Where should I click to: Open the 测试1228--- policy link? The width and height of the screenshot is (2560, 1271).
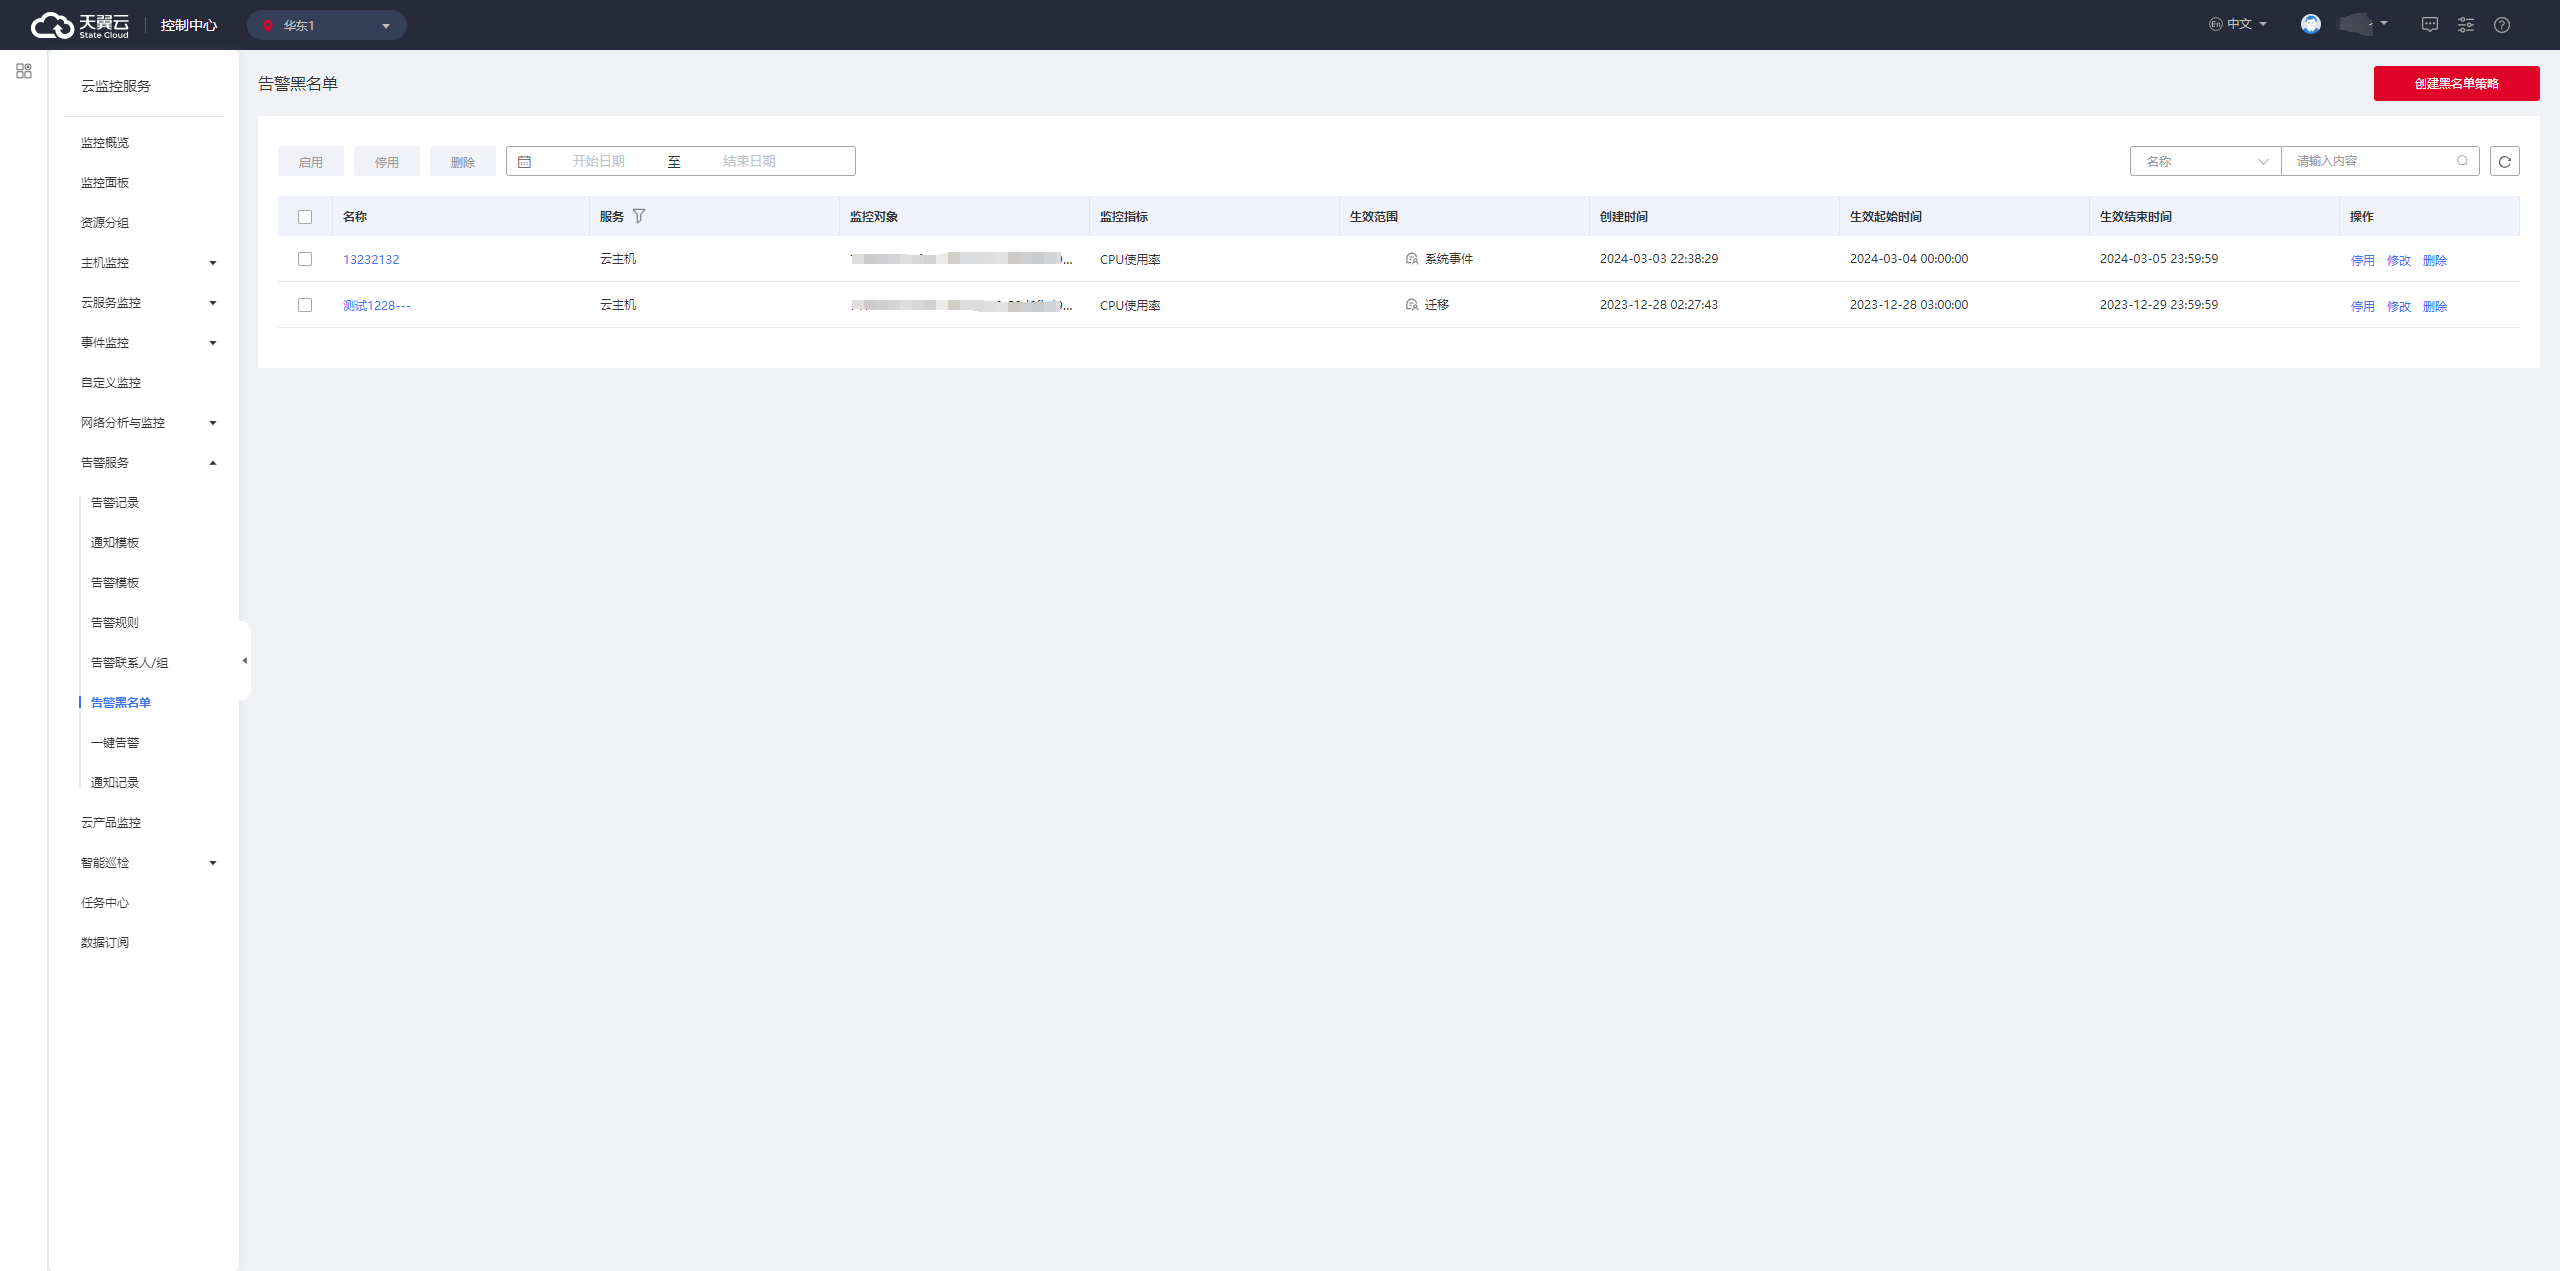377,306
